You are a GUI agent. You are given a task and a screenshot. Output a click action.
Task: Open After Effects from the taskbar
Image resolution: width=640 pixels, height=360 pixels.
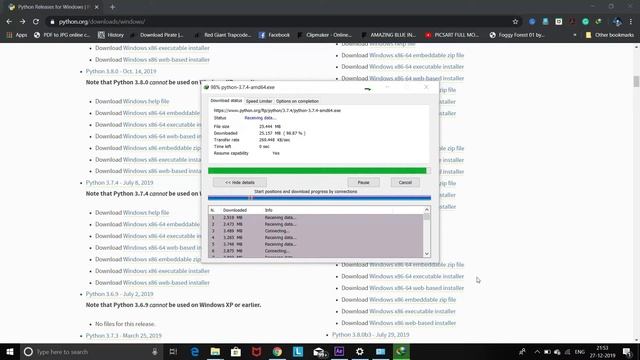click(339, 351)
